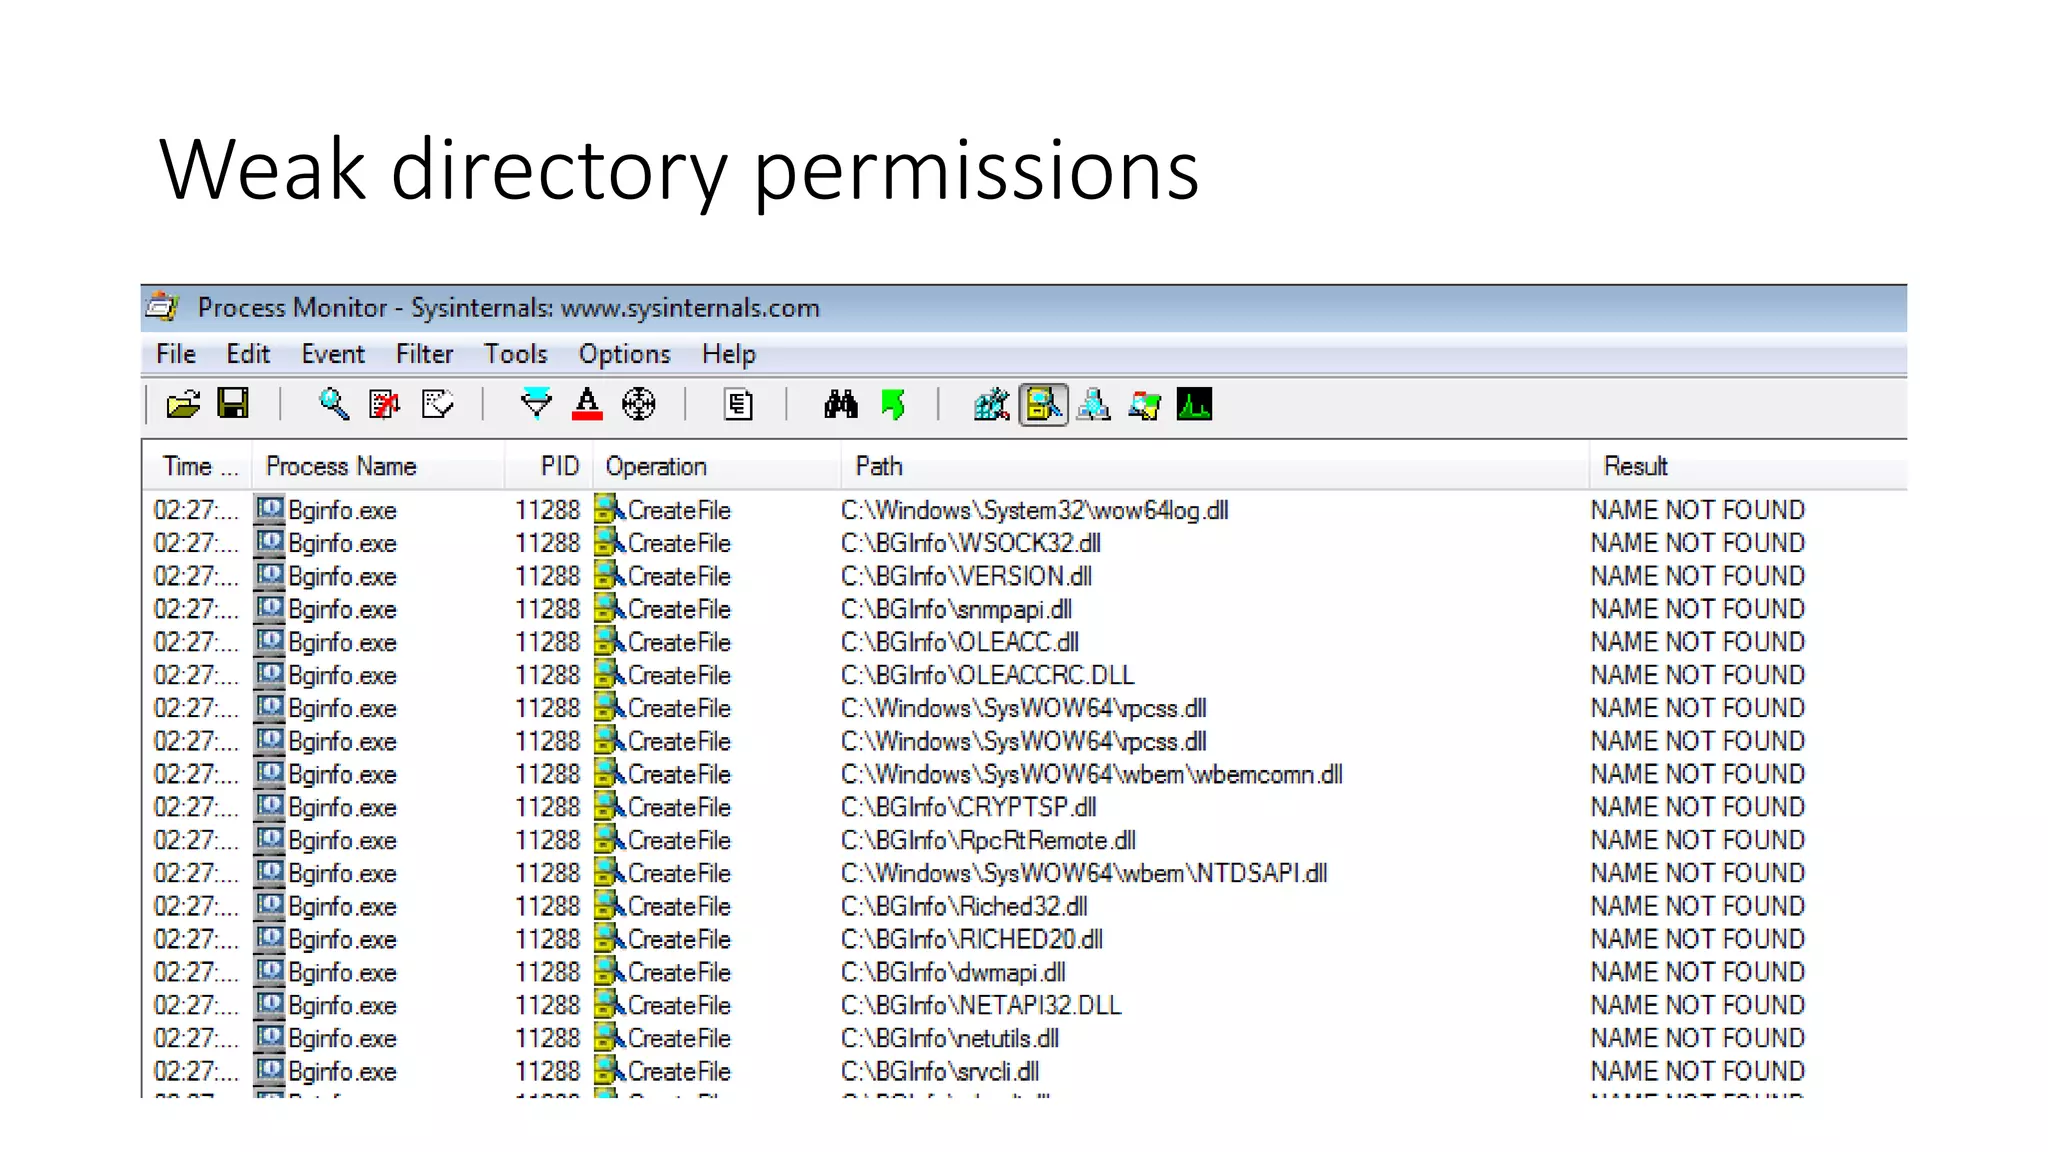Select the wow64log.dll event row path

coord(1034,510)
